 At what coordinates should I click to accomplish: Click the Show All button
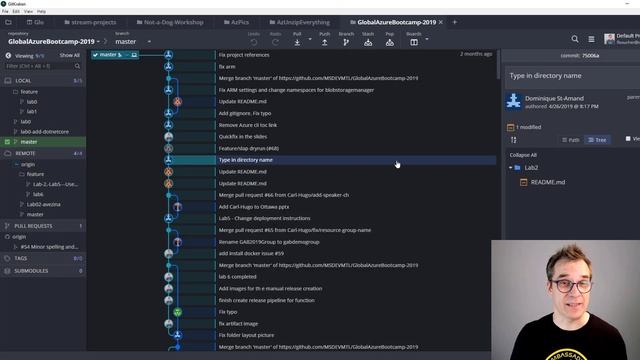(x=69, y=56)
